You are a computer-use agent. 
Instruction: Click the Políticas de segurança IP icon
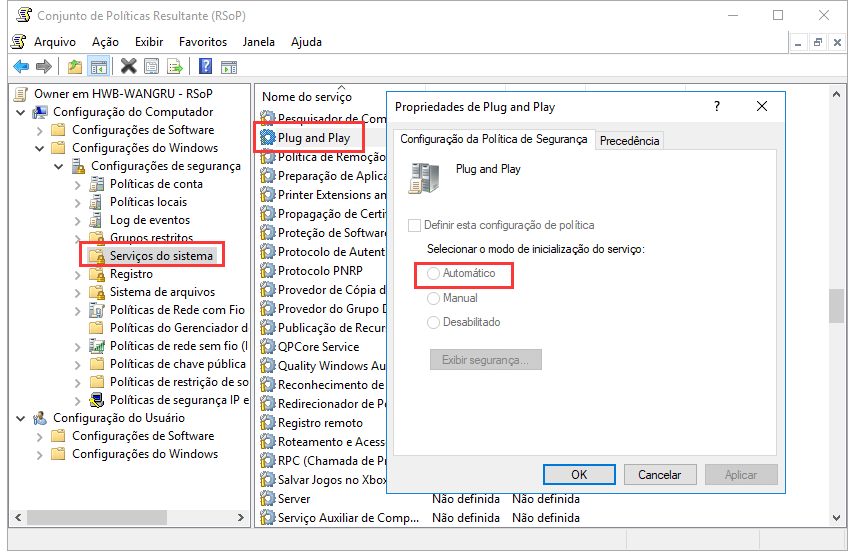point(97,400)
